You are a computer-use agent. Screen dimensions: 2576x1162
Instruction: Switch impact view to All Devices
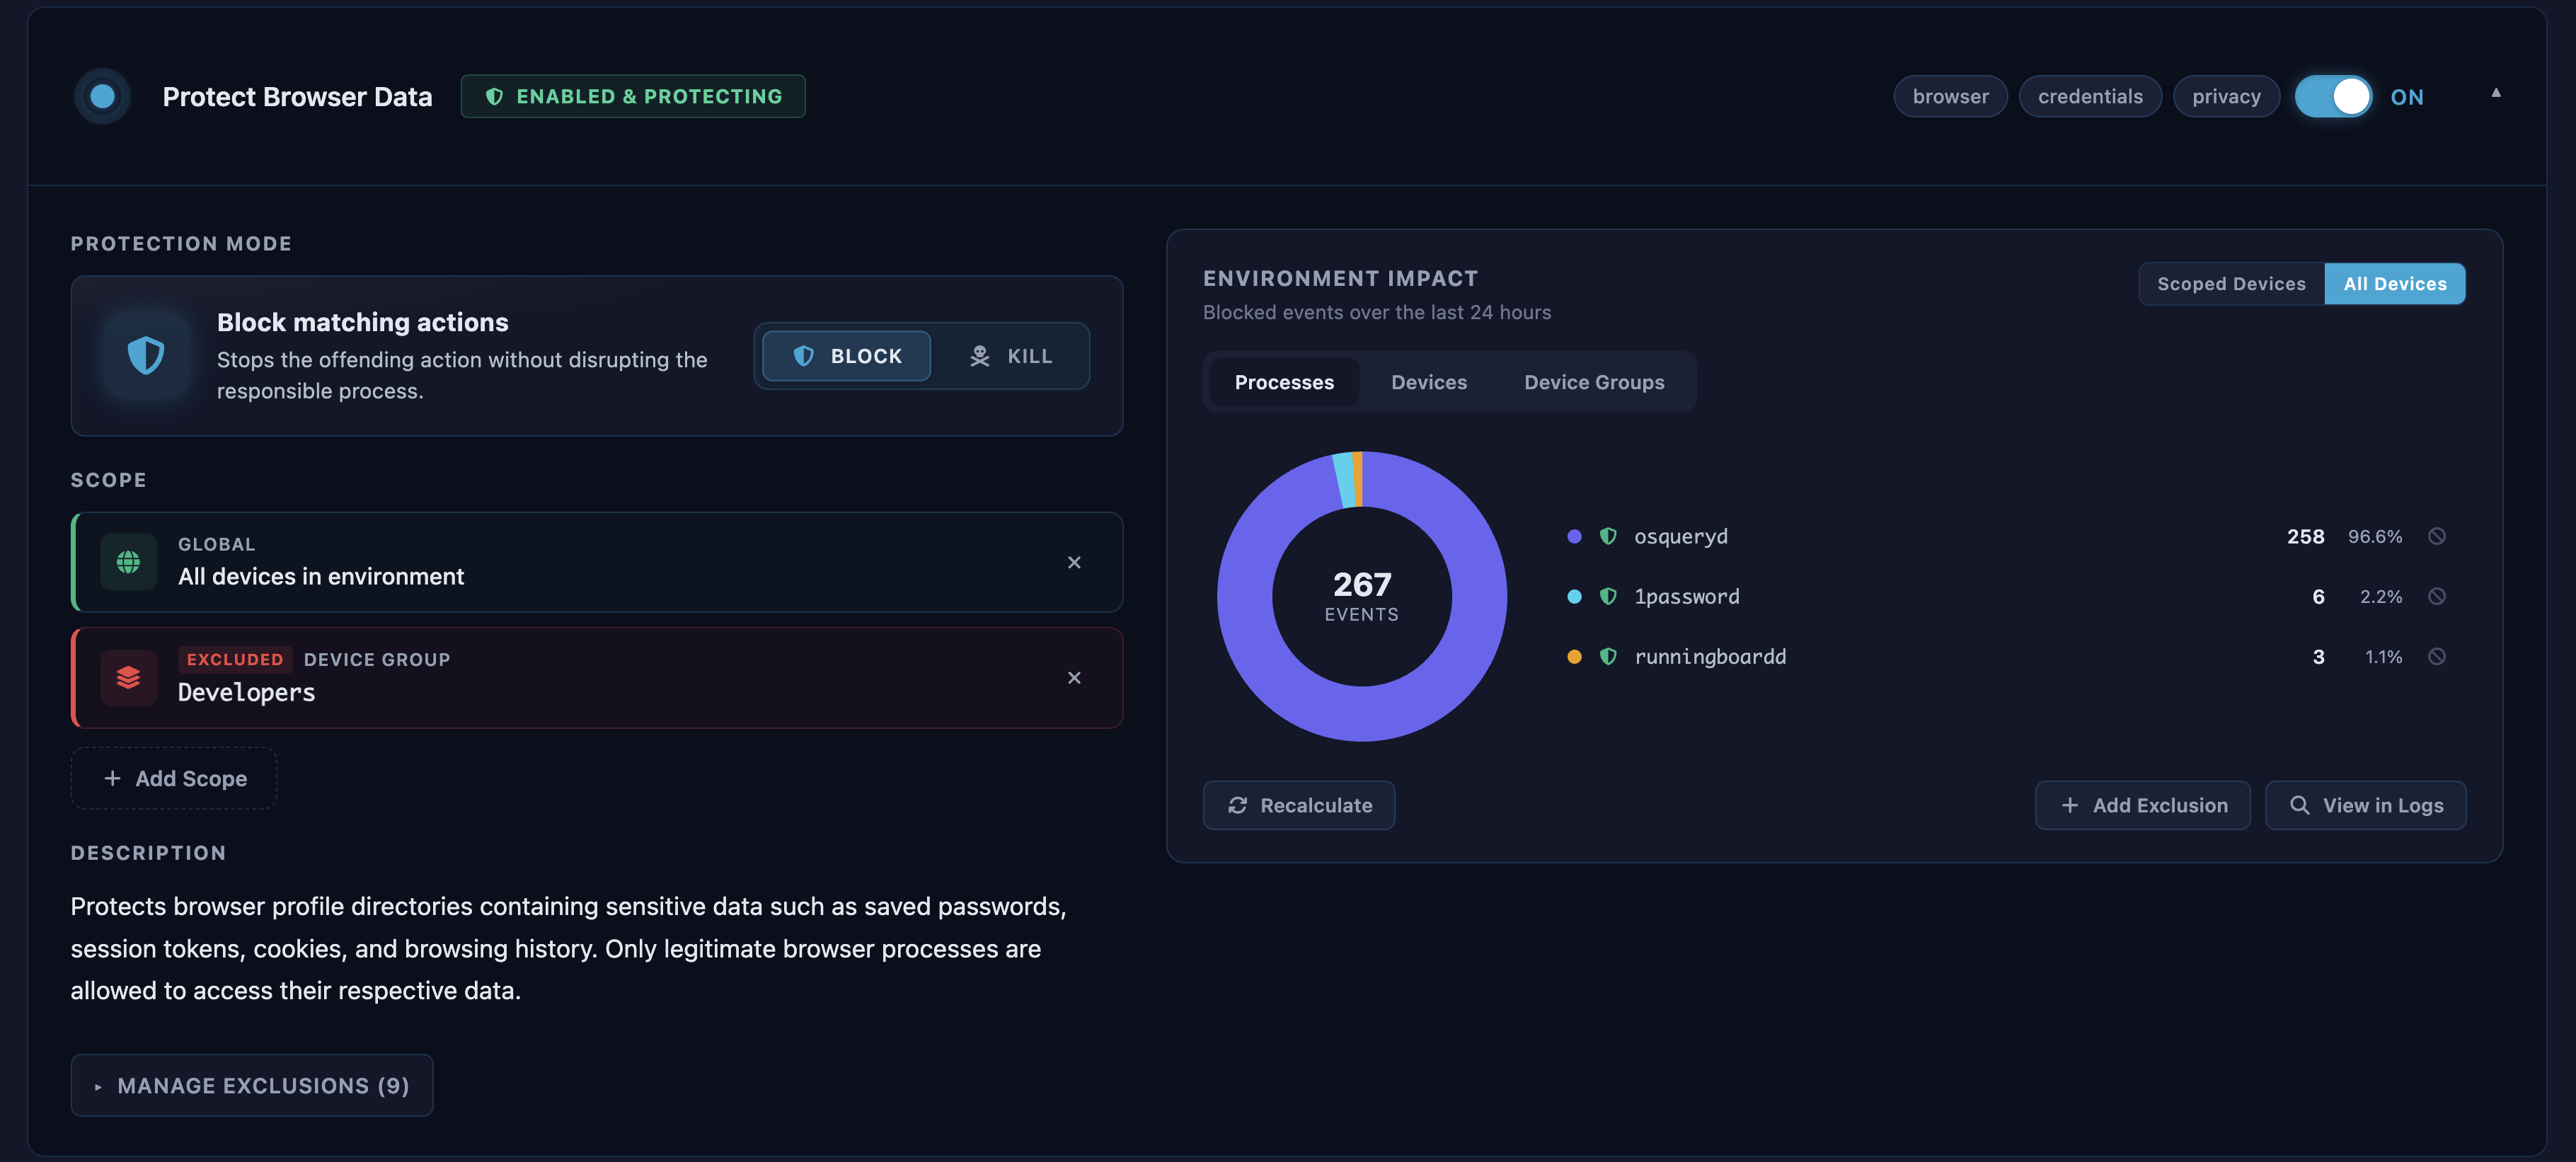(2395, 283)
